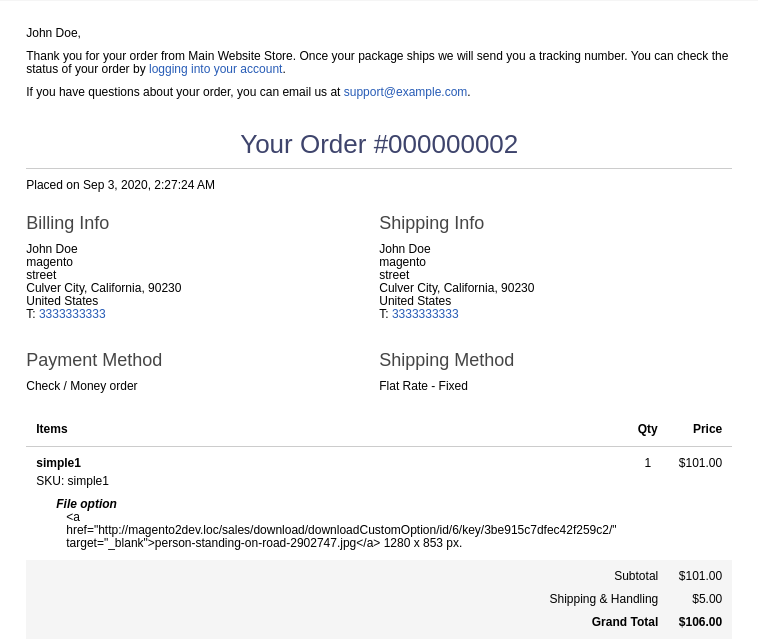Click the shipping phone number 3333333333
The height and width of the screenshot is (643, 760).
click(425, 314)
